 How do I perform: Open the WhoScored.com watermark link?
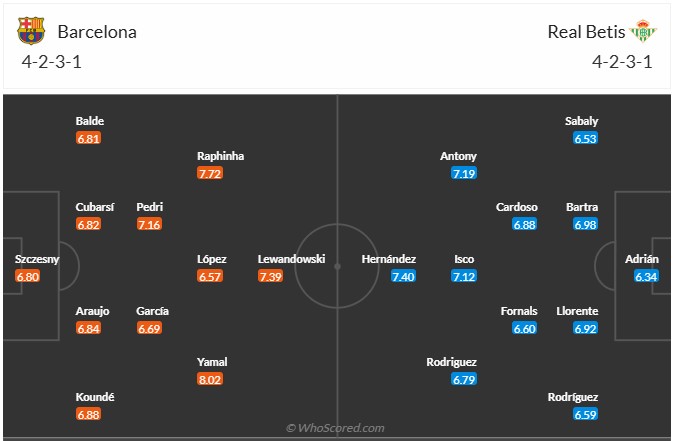[x=336, y=428]
